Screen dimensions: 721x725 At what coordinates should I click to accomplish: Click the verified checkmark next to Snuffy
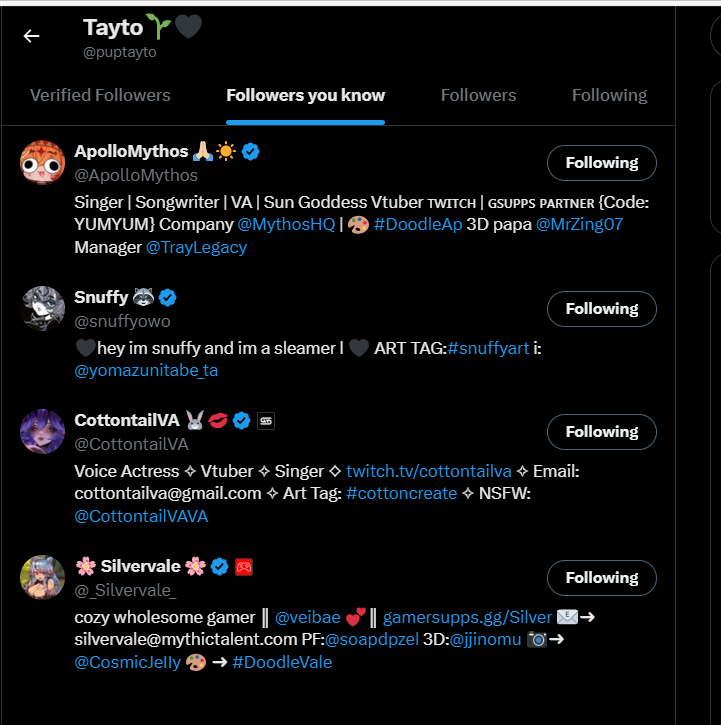click(x=168, y=297)
